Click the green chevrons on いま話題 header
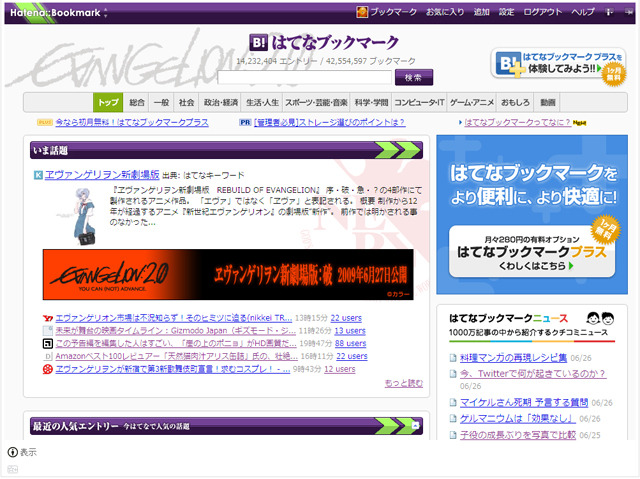 (x=398, y=150)
